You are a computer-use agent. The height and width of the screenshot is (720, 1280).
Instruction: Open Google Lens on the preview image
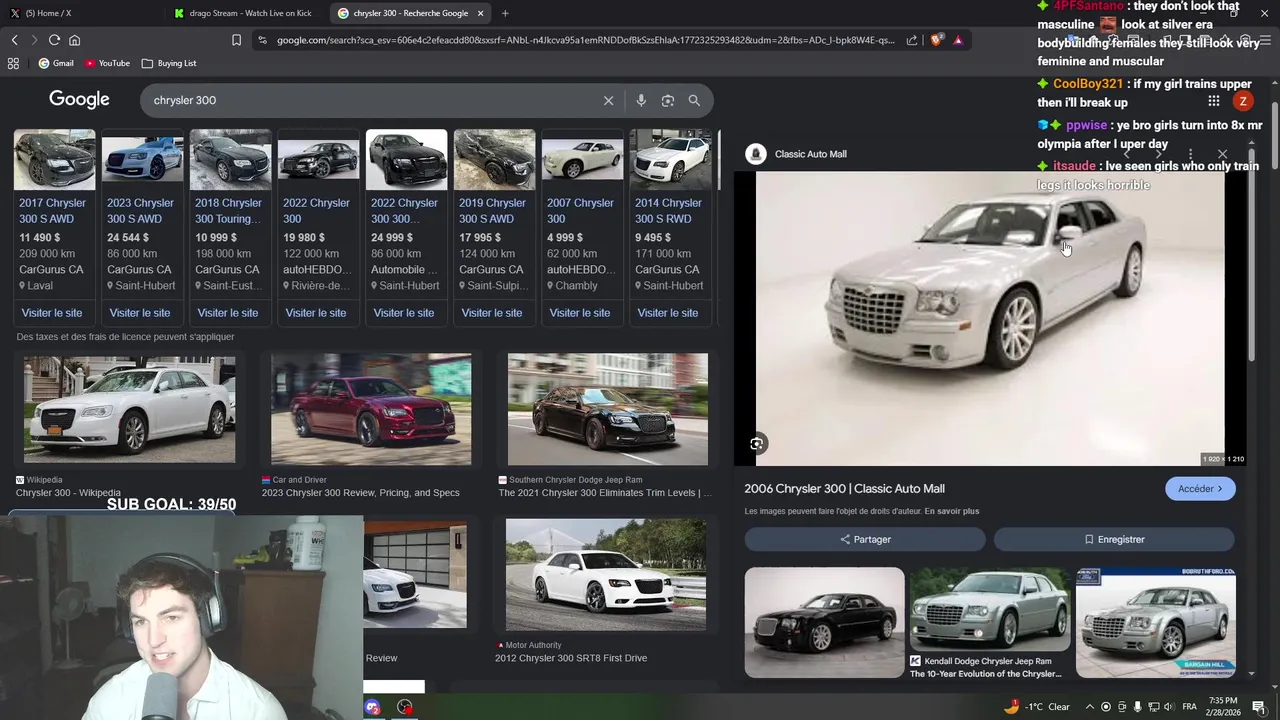[757, 443]
